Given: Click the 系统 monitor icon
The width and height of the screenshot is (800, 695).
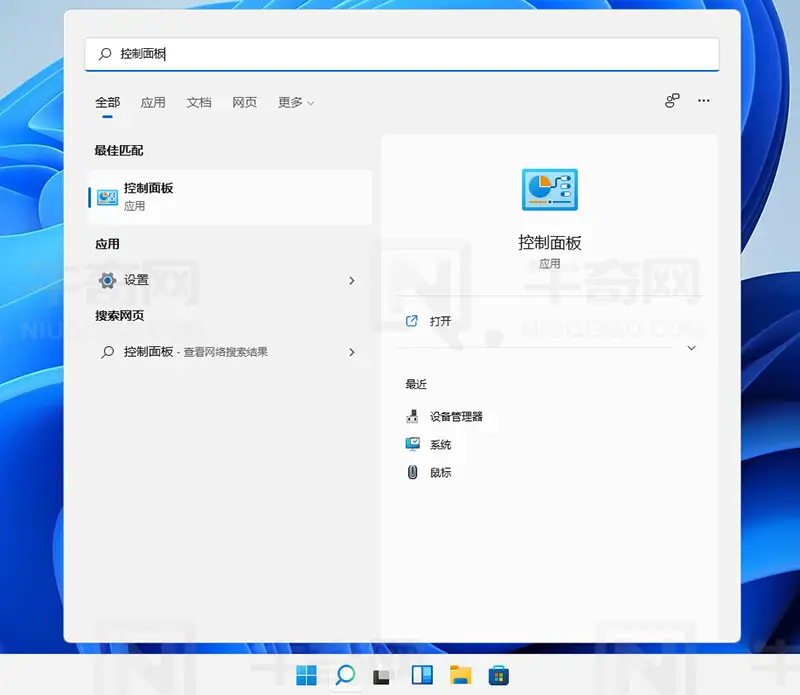Looking at the screenshot, I should pyautogui.click(x=412, y=444).
